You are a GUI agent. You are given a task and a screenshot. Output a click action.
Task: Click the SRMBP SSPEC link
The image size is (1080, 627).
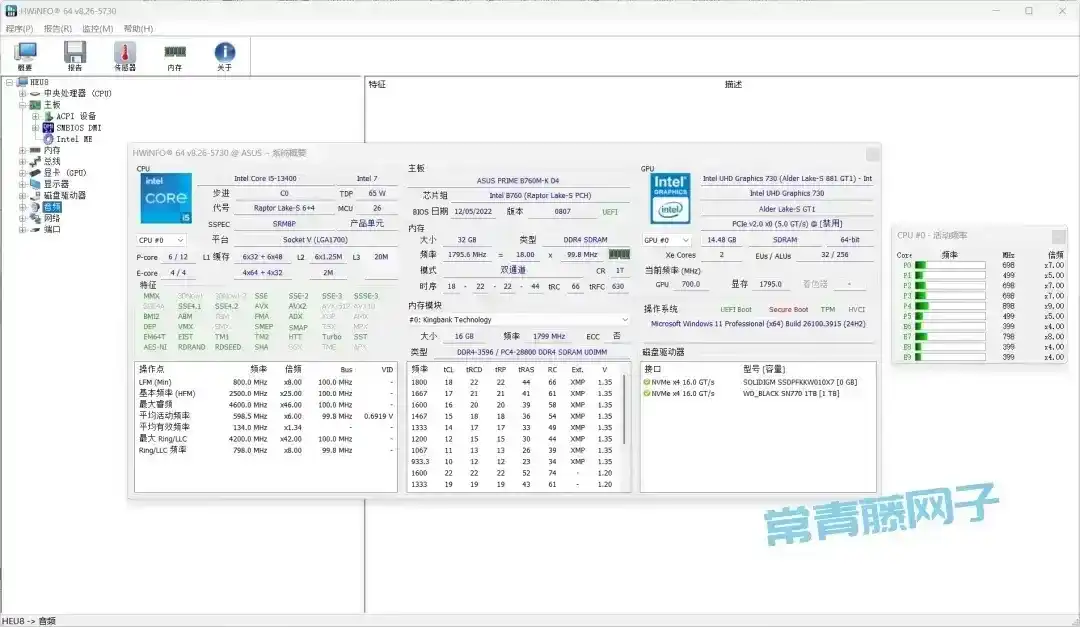[284, 224]
